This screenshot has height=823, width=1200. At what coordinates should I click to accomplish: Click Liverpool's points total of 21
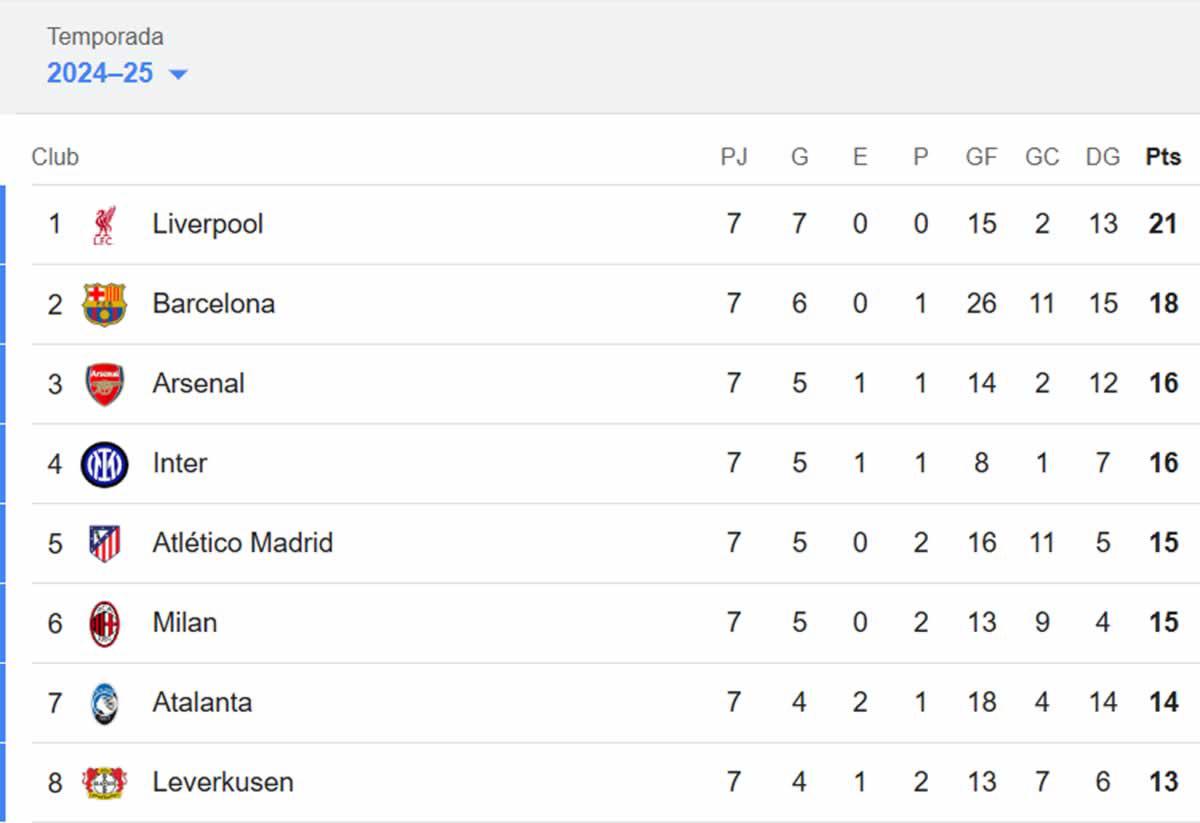click(1163, 224)
